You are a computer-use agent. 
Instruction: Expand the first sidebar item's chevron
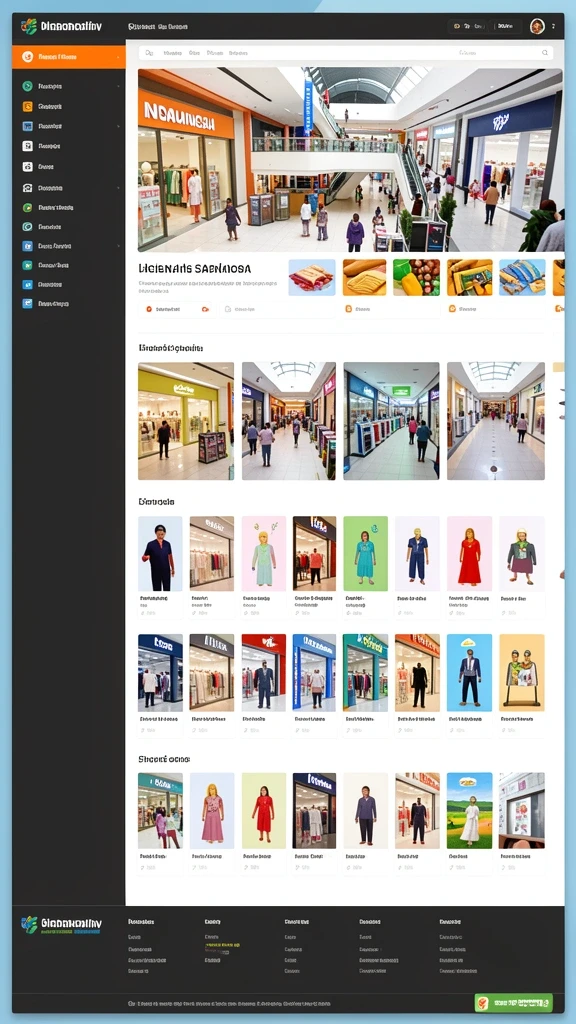[118, 86]
